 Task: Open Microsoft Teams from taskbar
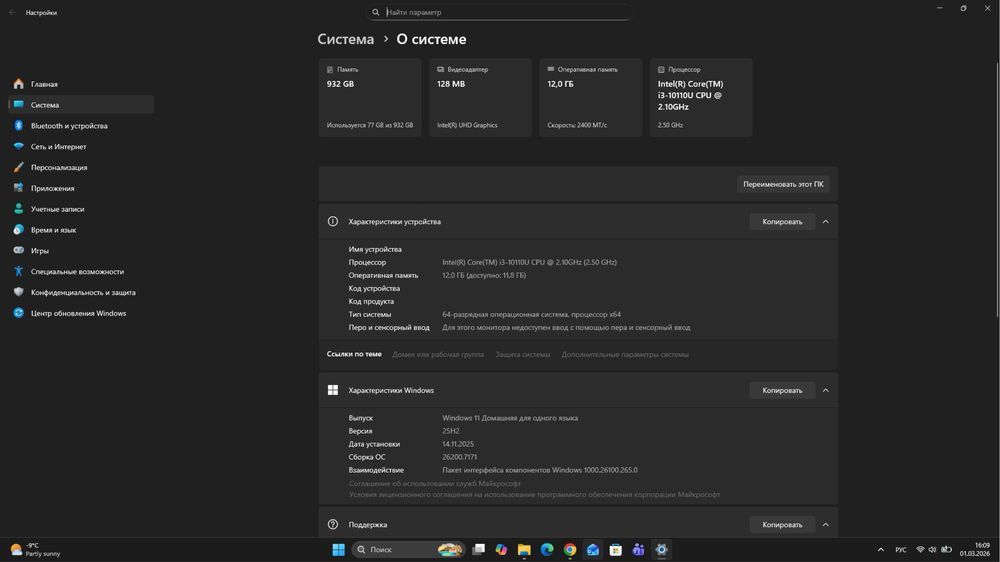638,550
